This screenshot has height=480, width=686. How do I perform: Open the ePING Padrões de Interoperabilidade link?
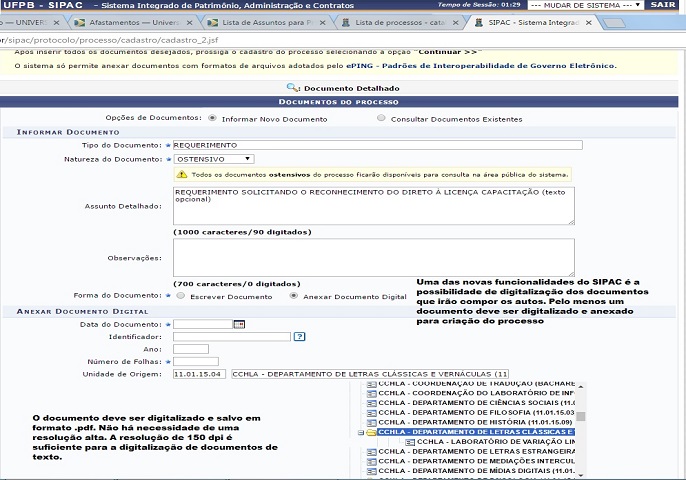[481, 66]
